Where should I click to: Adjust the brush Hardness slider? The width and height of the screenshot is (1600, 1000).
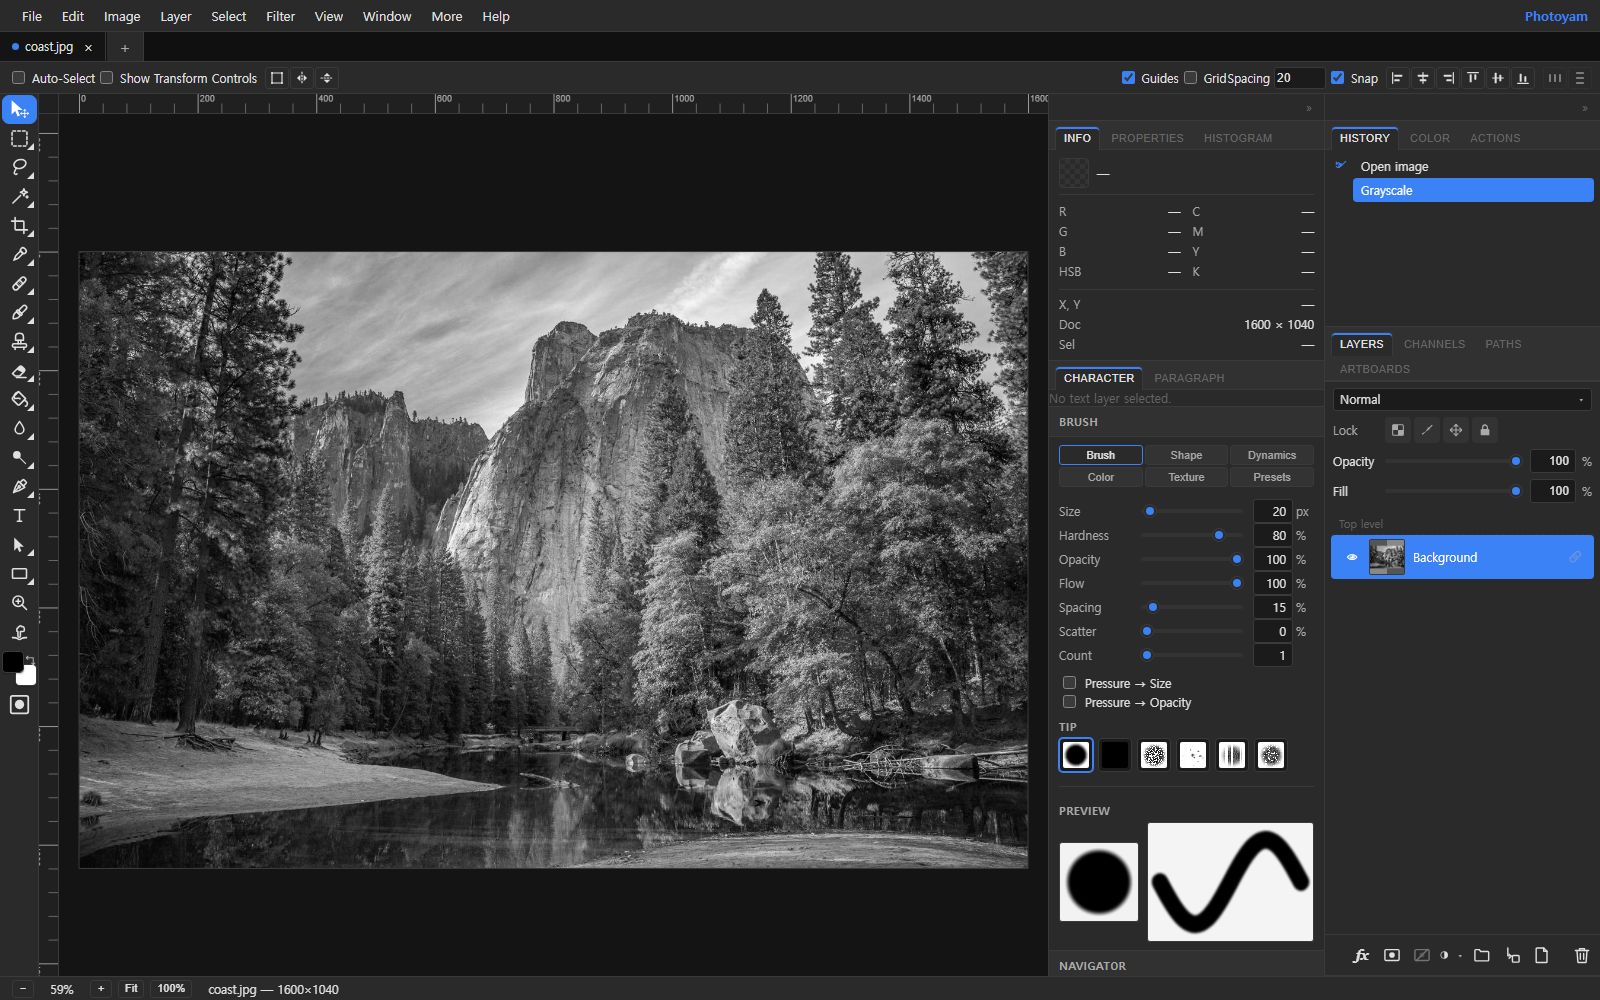pos(1192,535)
